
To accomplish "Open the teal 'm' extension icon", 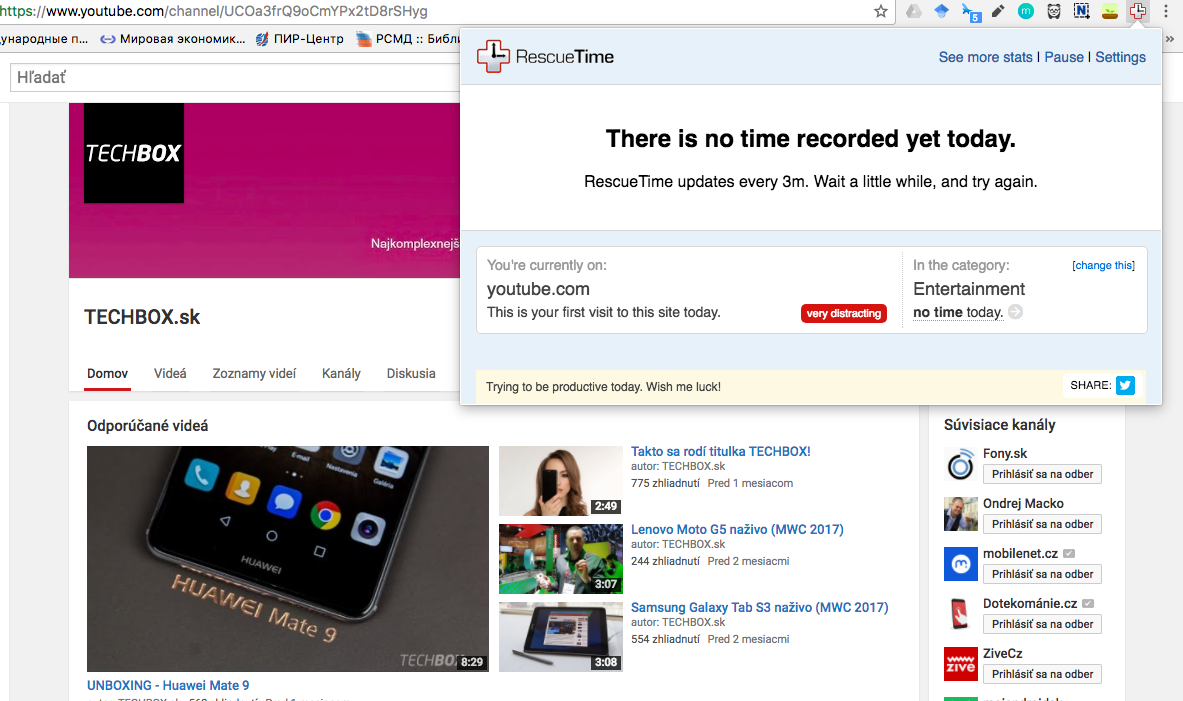I will (1025, 11).
